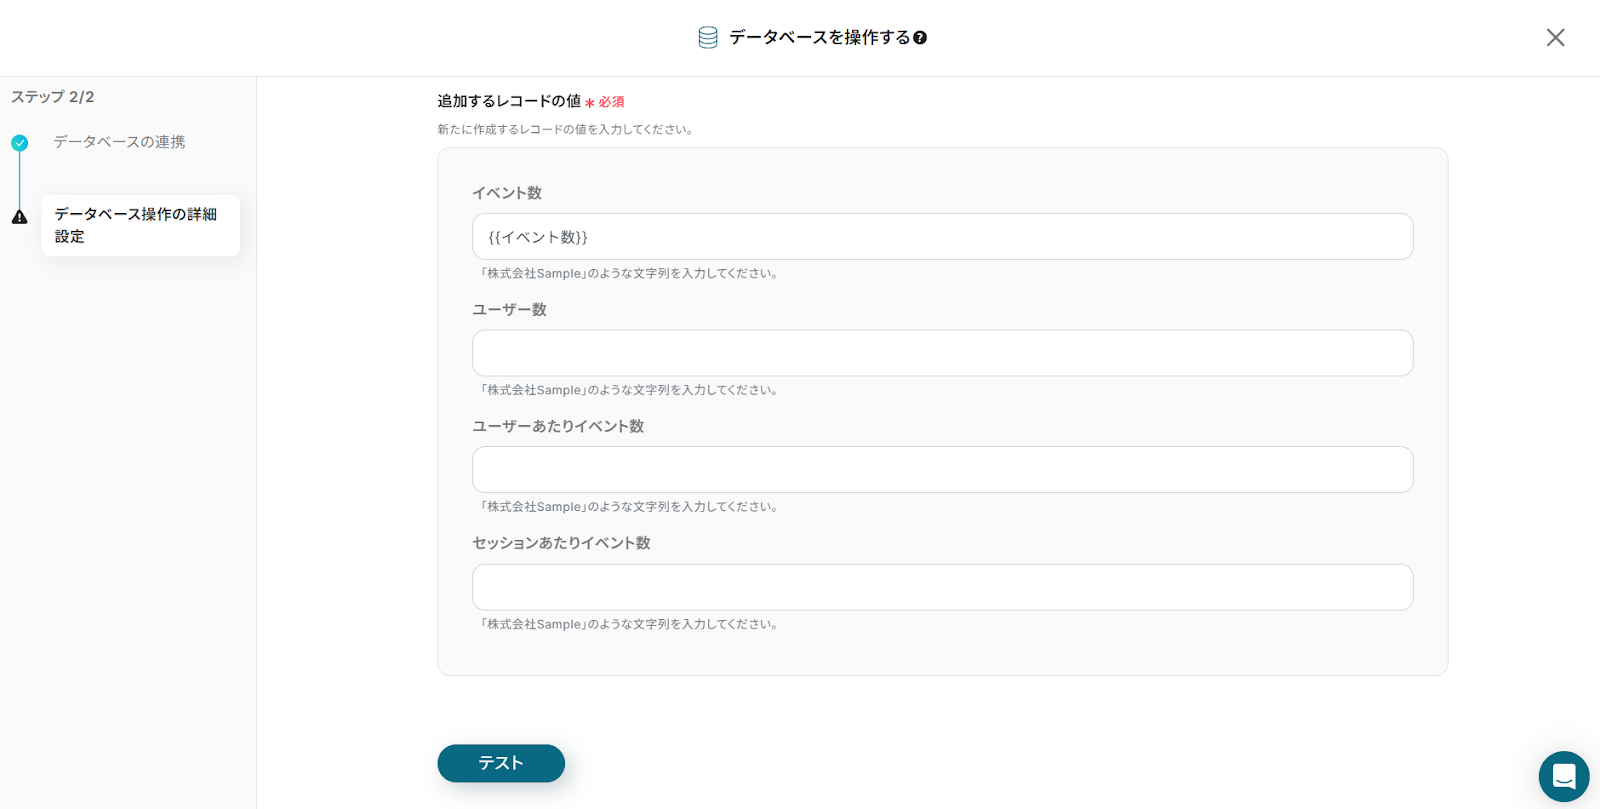Viewport: 1600px width, 809px height.
Task: Click the red 必須 required marker
Action: tap(611, 102)
